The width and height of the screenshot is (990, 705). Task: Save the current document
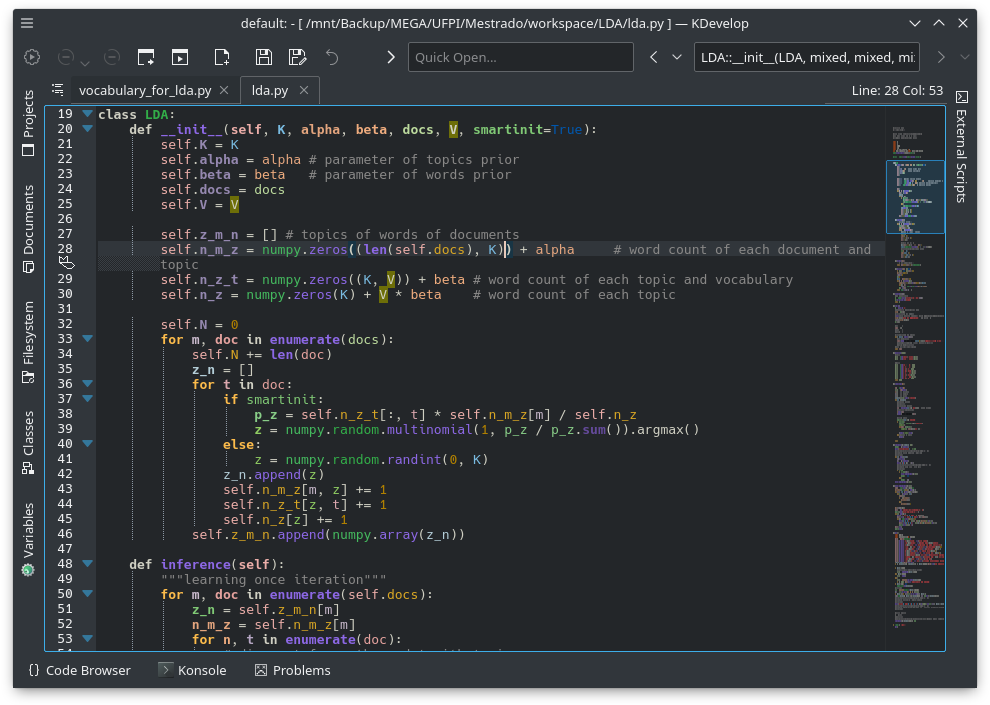(x=262, y=57)
